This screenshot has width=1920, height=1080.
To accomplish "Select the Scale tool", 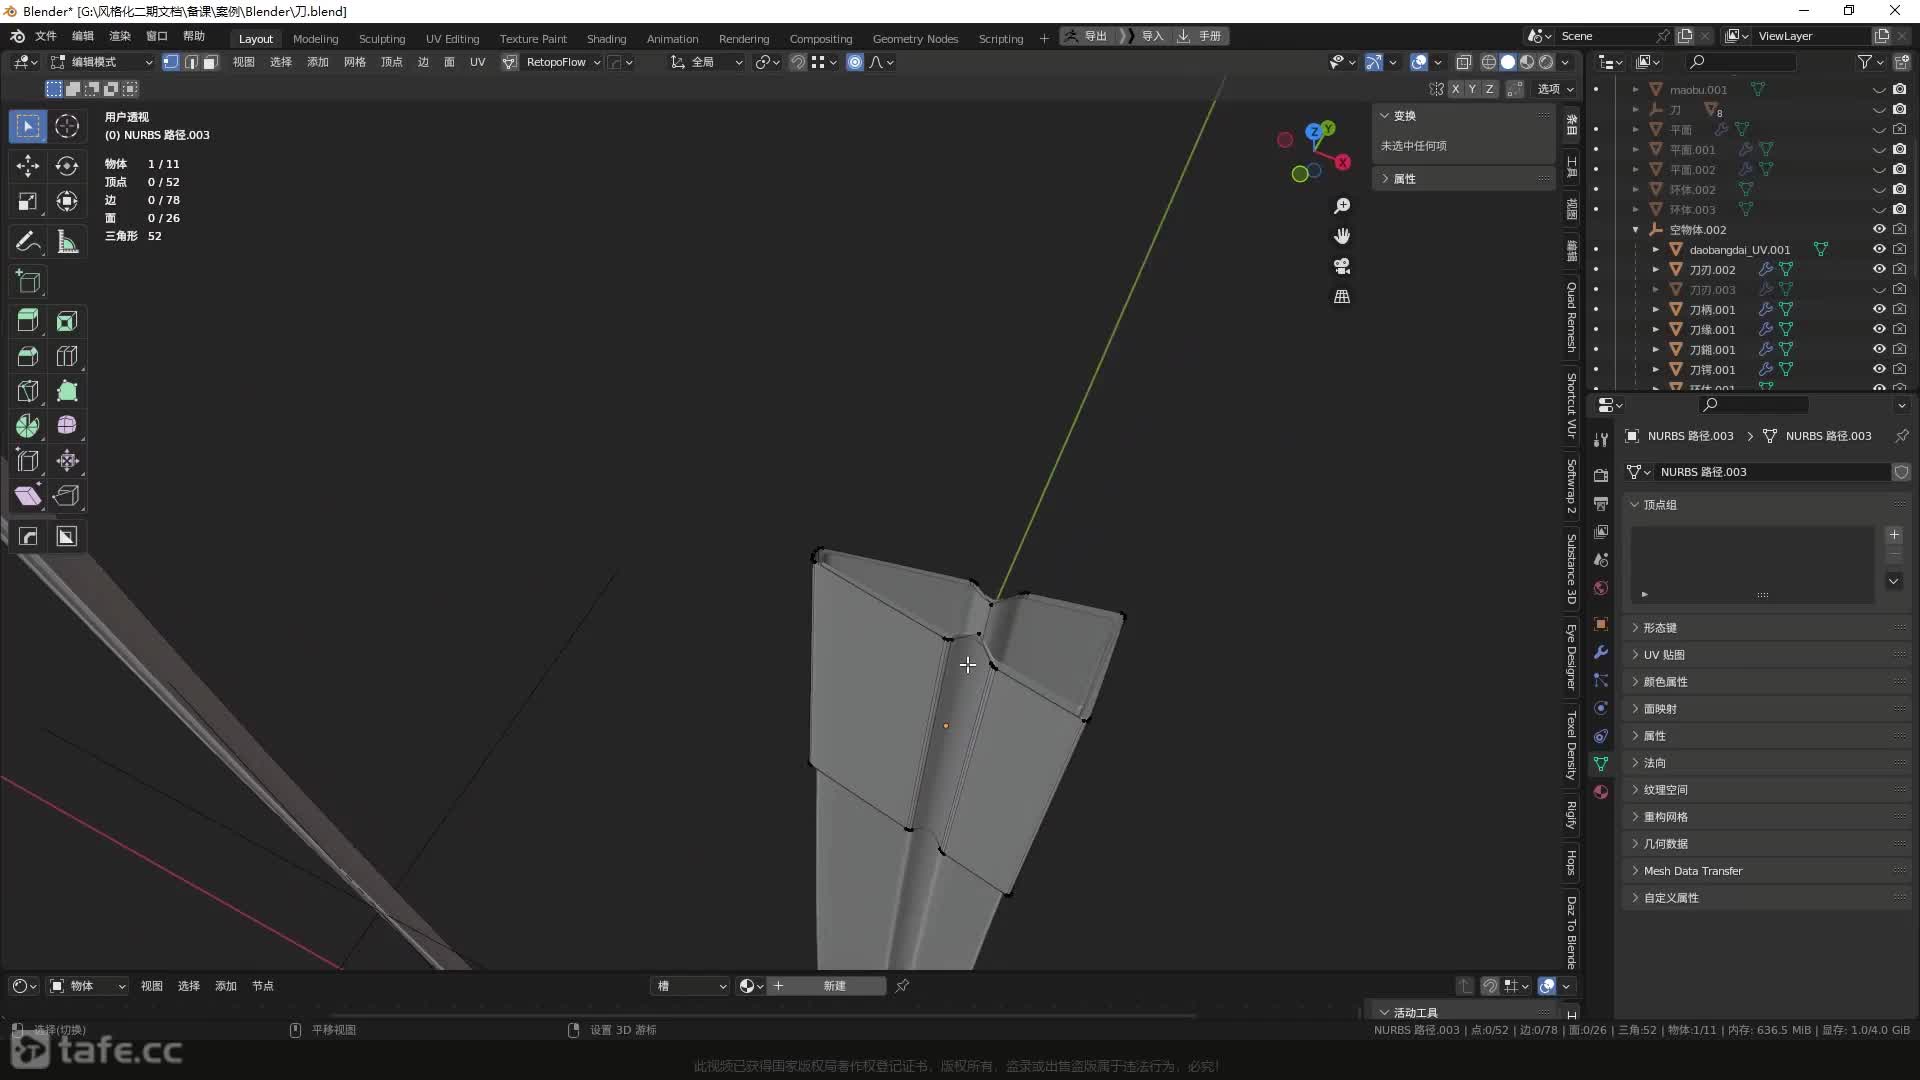I will pos(28,201).
